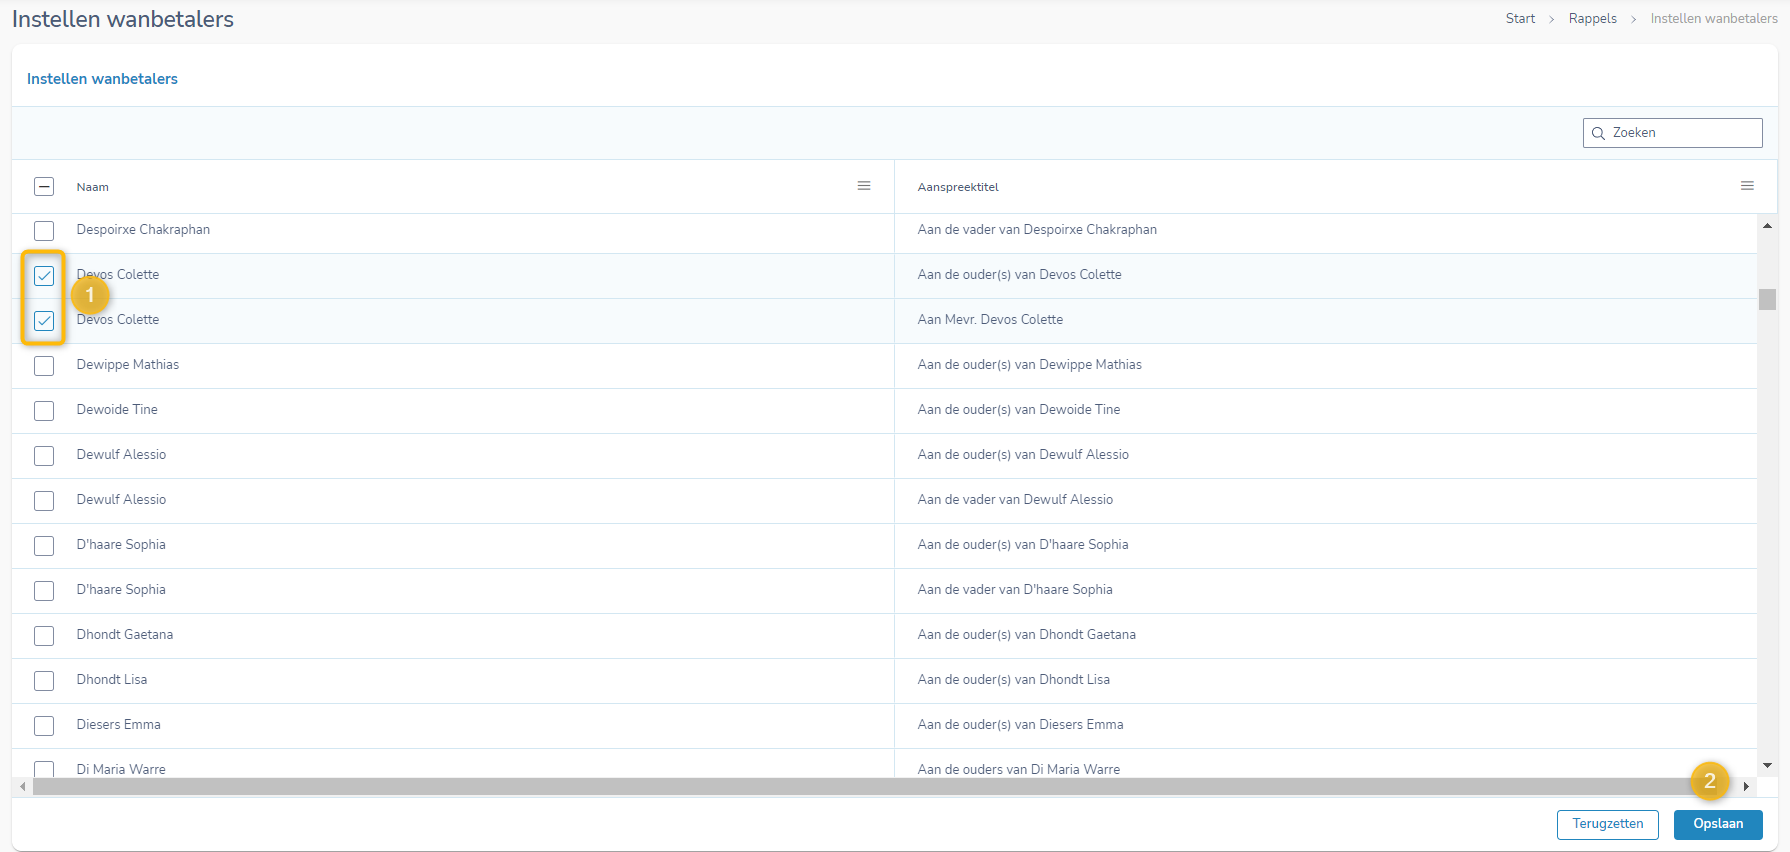Click horizontal scrollbar right arrow
The width and height of the screenshot is (1790, 852).
click(x=1746, y=787)
